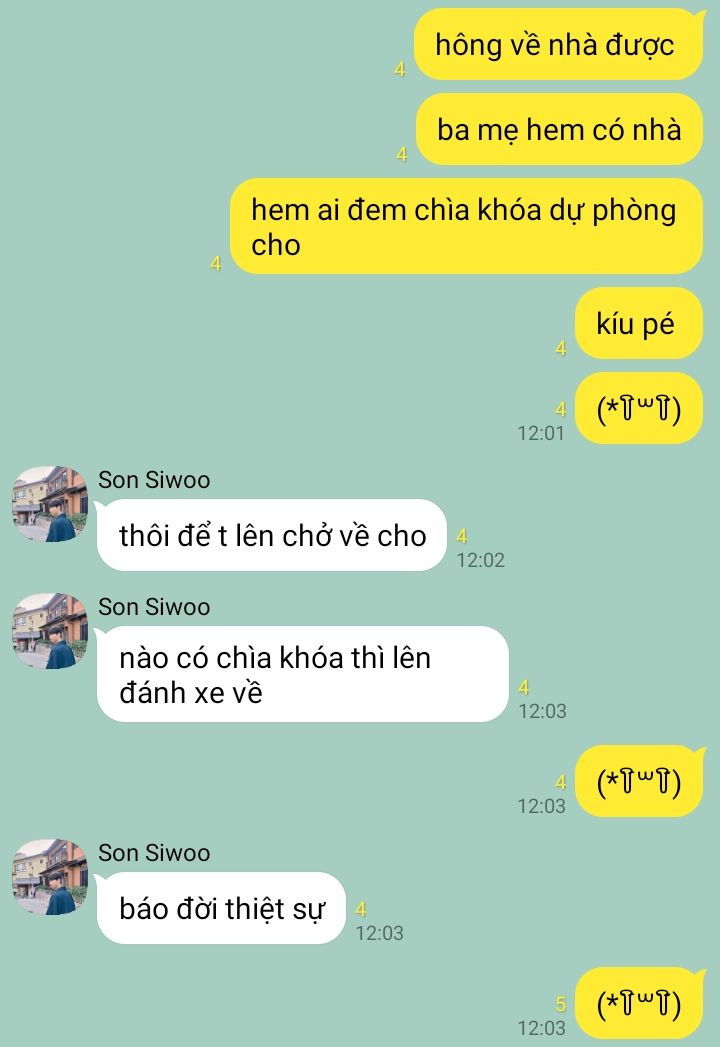Tap message 'hem ai đem chìa khóa dự phòng cho'

click(466, 226)
